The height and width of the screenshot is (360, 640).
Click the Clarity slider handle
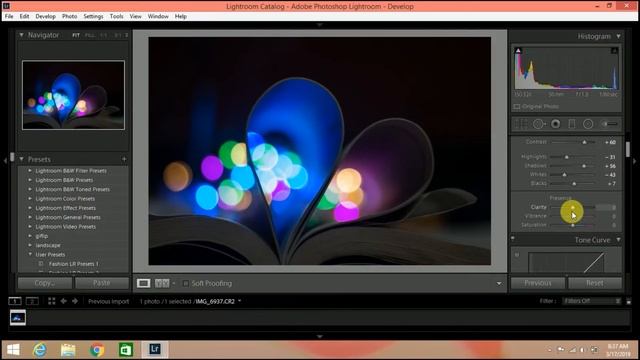pyautogui.click(x=573, y=208)
